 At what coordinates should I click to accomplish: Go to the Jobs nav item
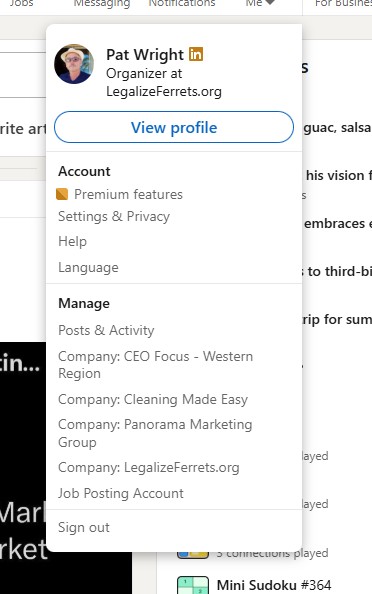click(x=22, y=4)
